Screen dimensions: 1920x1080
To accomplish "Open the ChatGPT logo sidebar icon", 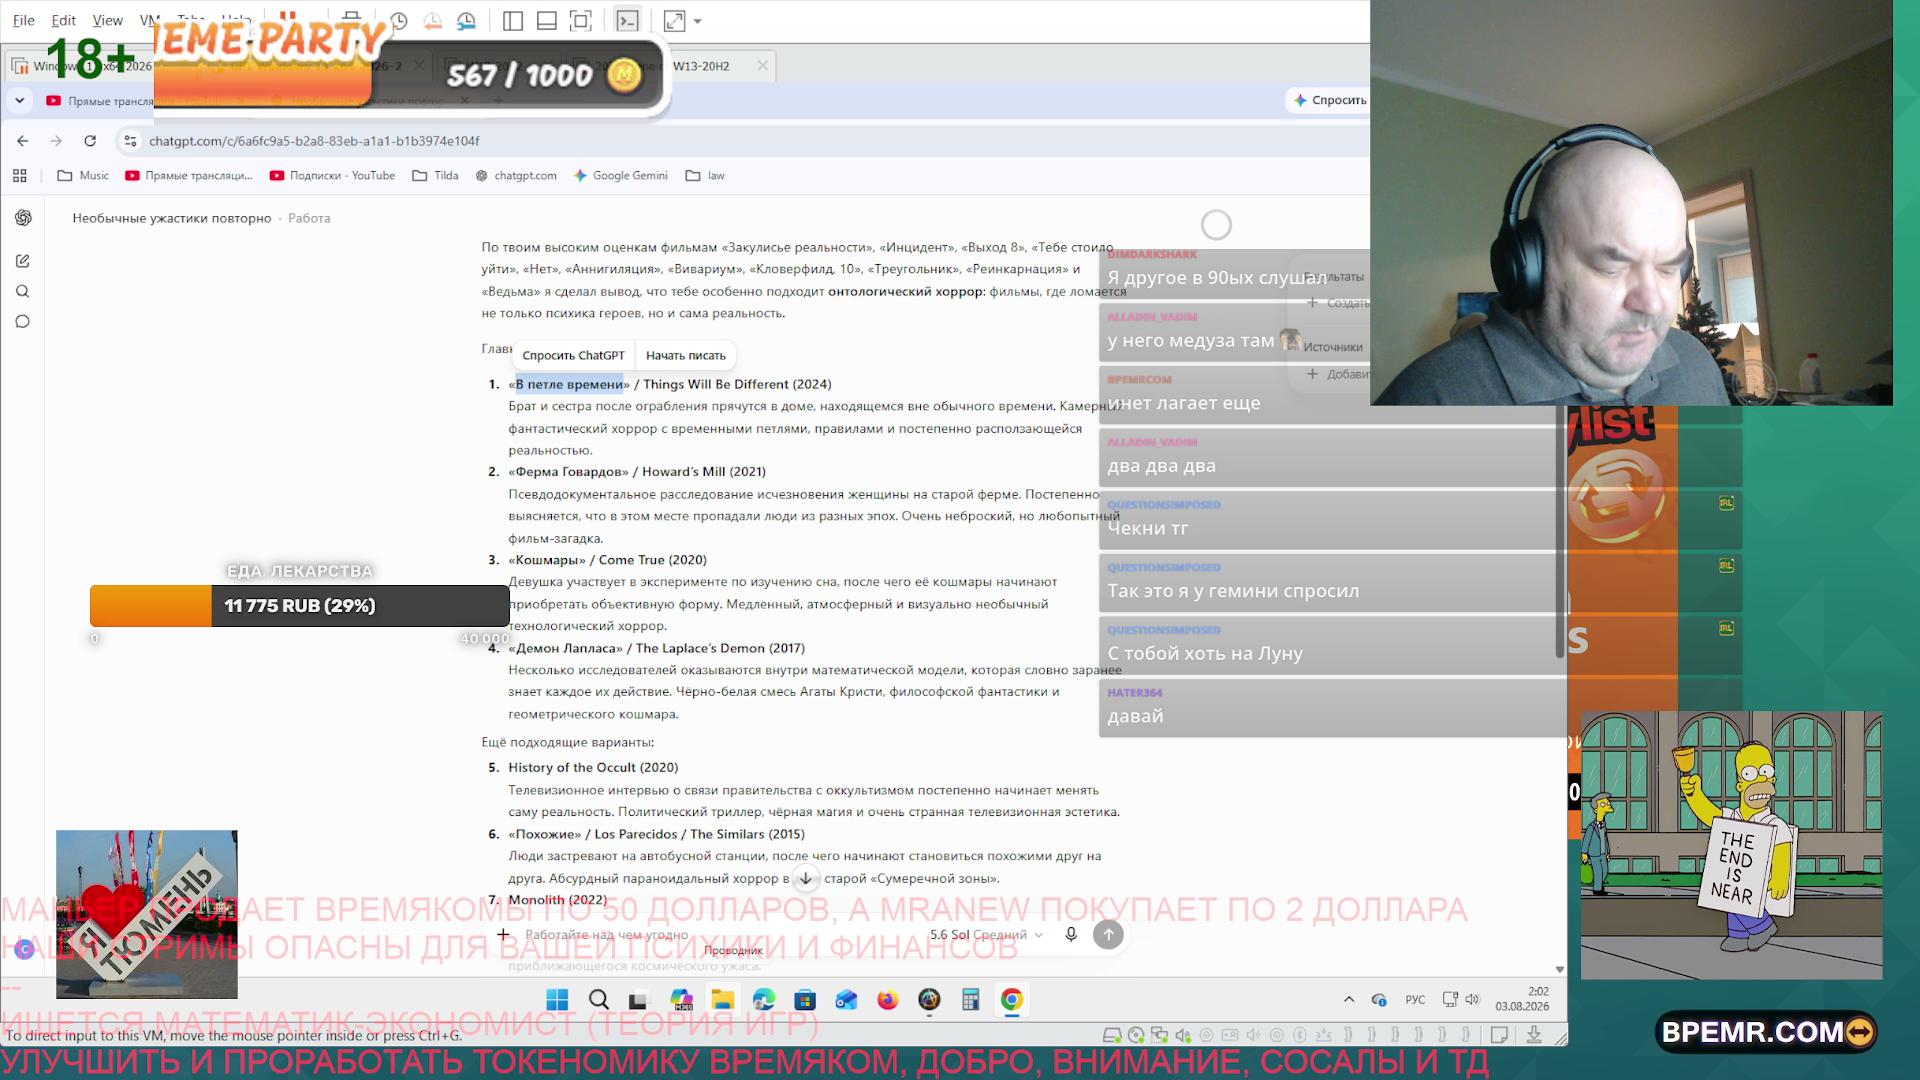I will (23, 218).
